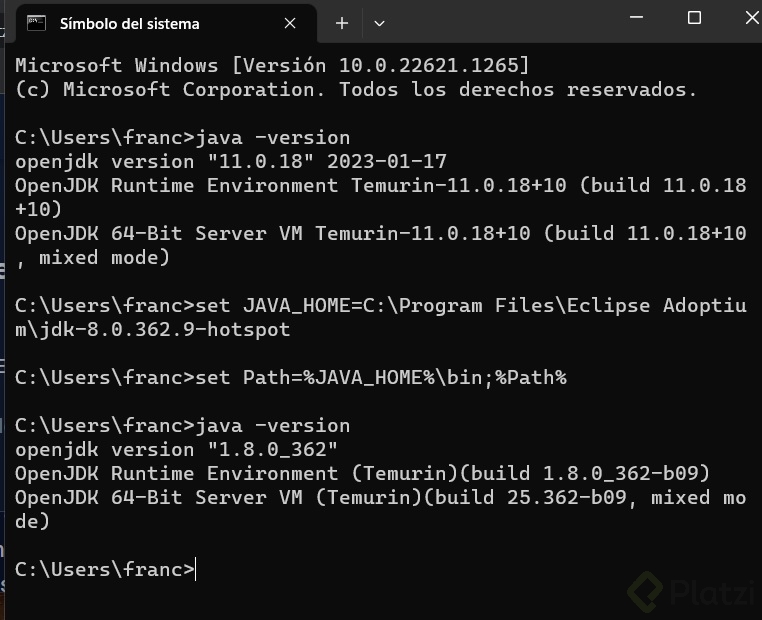Place cursor at the active C:\Users\franc> prompt
This screenshot has height=620, width=762.
coord(105,569)
